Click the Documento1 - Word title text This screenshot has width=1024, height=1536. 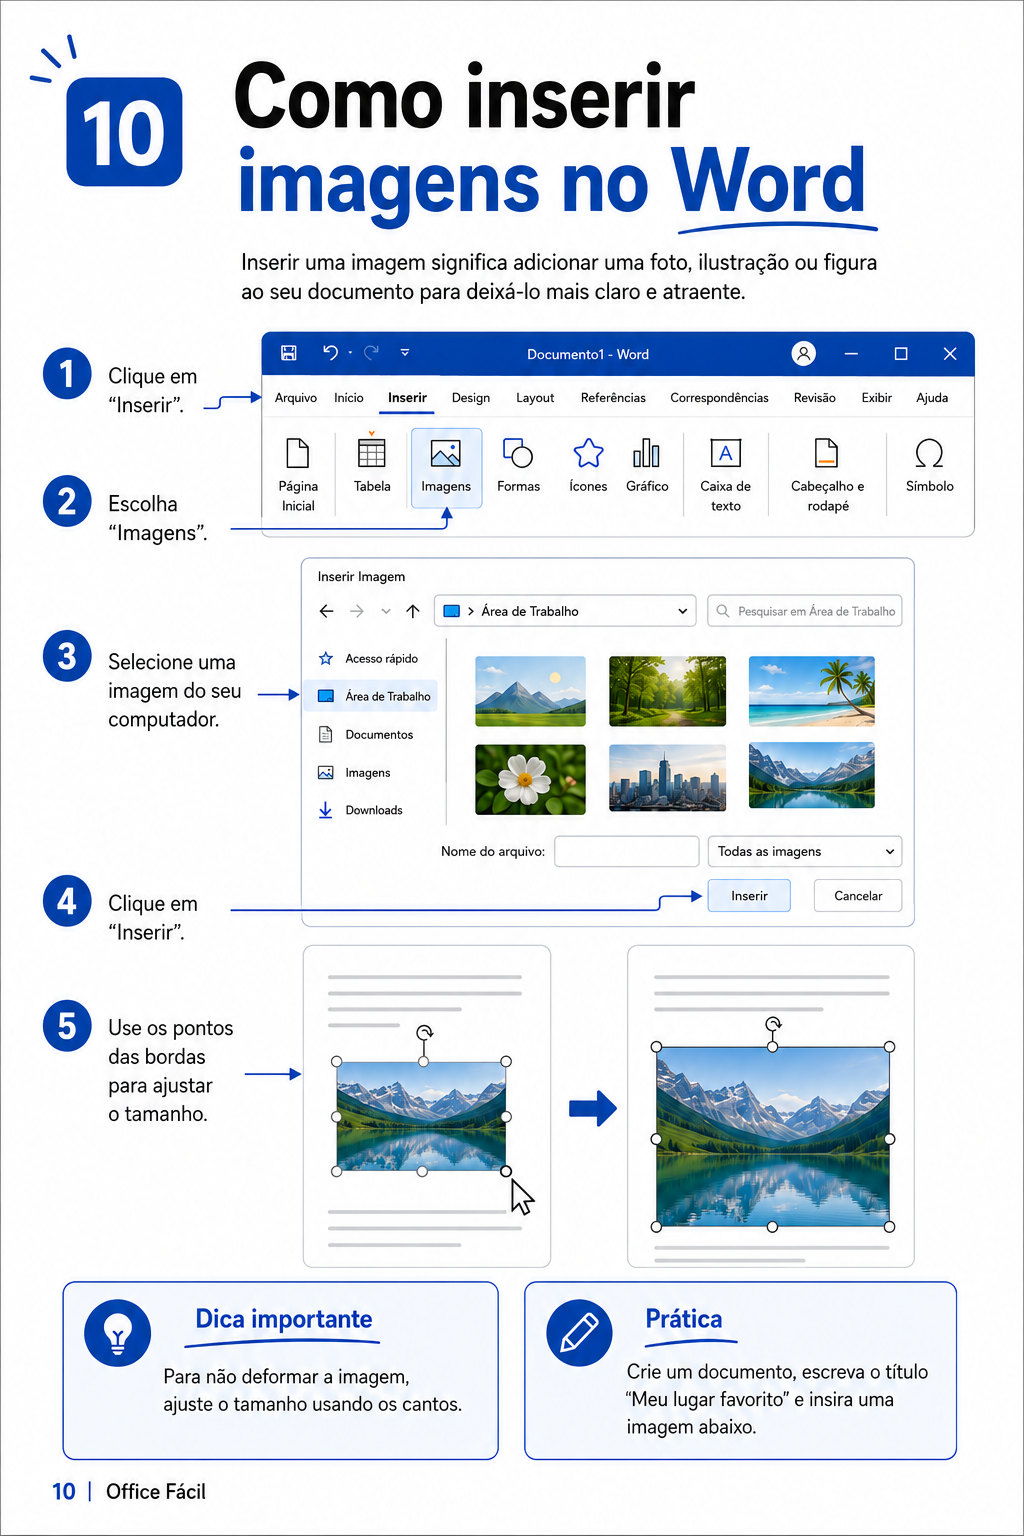click(588, 354)
